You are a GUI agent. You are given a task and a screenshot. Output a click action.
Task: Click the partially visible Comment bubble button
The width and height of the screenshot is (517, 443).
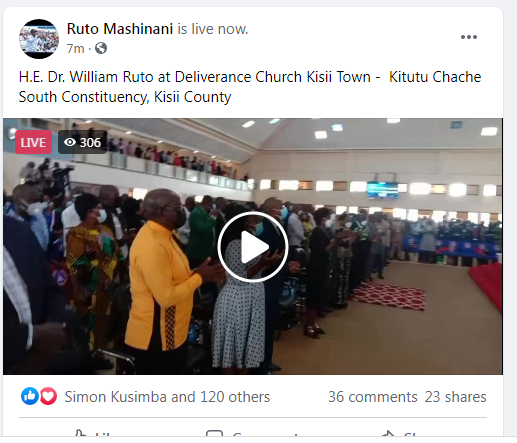click(x=252, y=433)
